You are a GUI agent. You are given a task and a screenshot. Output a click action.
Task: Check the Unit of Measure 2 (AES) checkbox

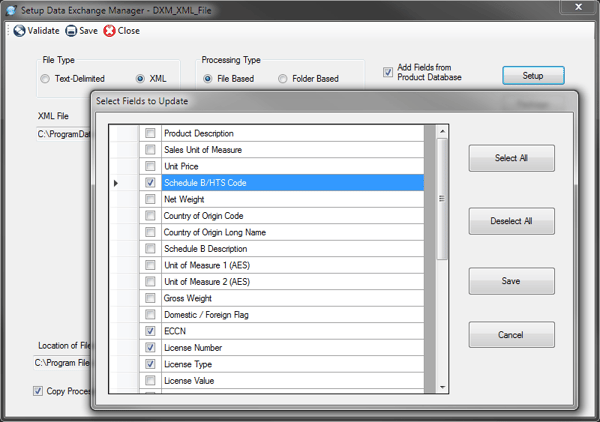[150, 282]
